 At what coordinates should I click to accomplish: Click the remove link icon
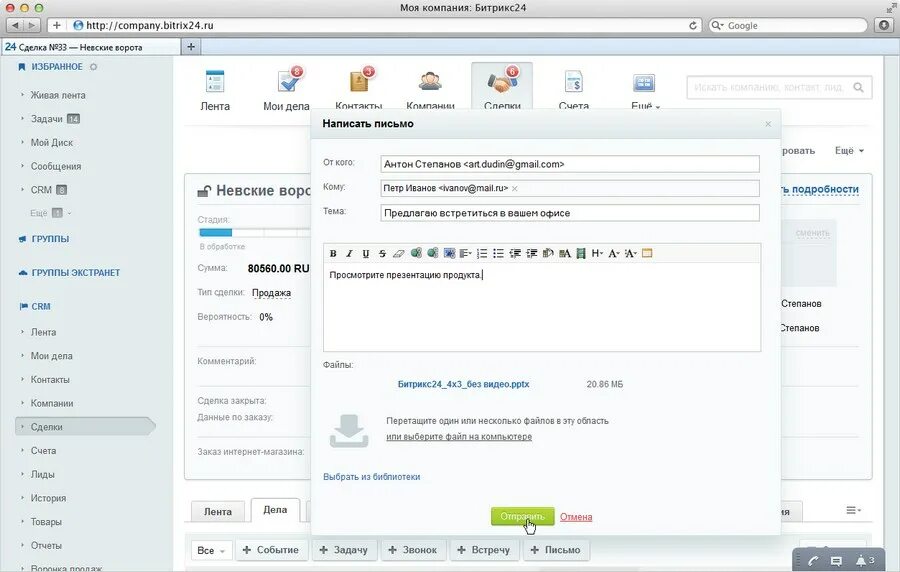click(433, 253)
